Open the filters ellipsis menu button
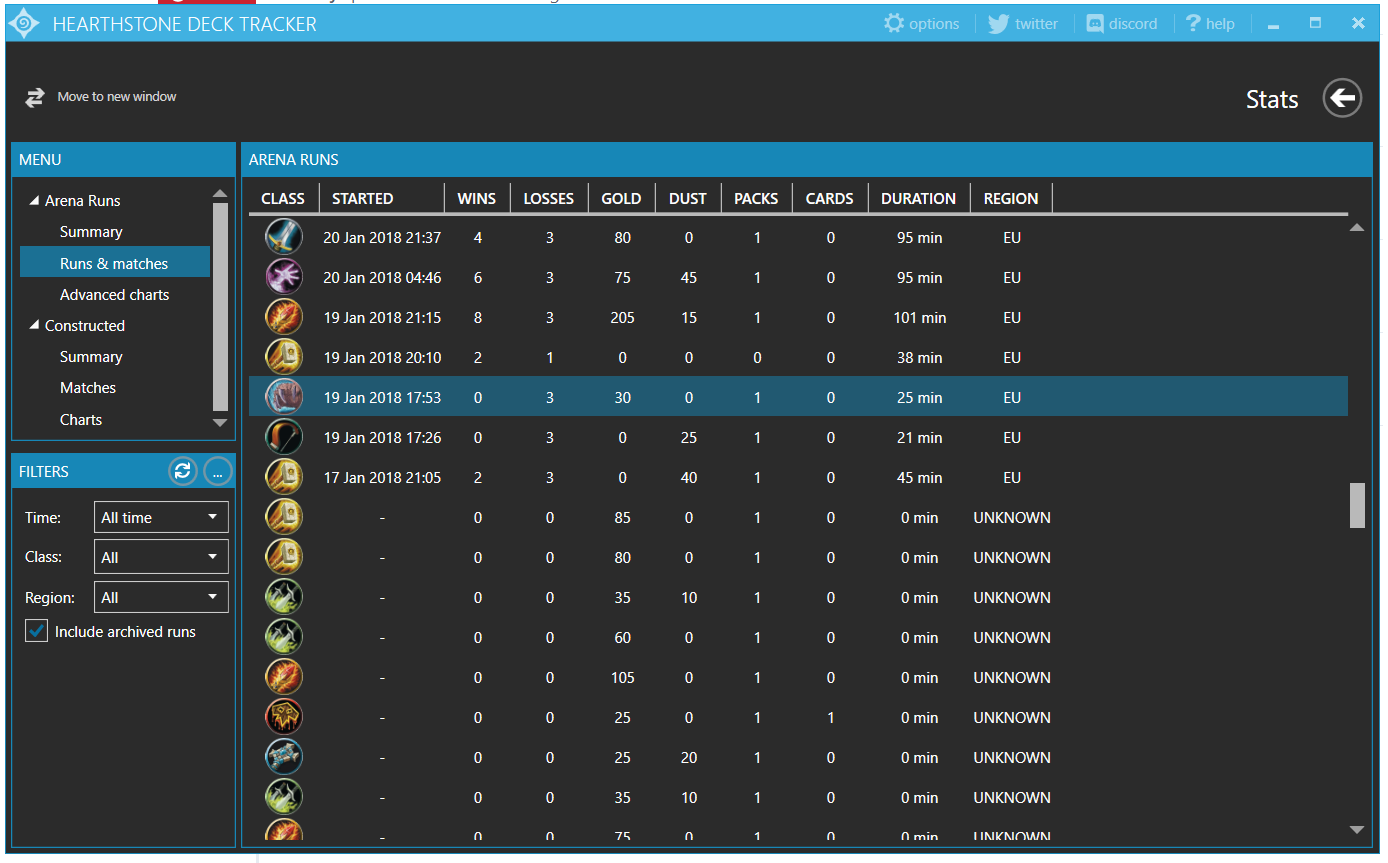Screen dimensions: 1388x863 217,471
